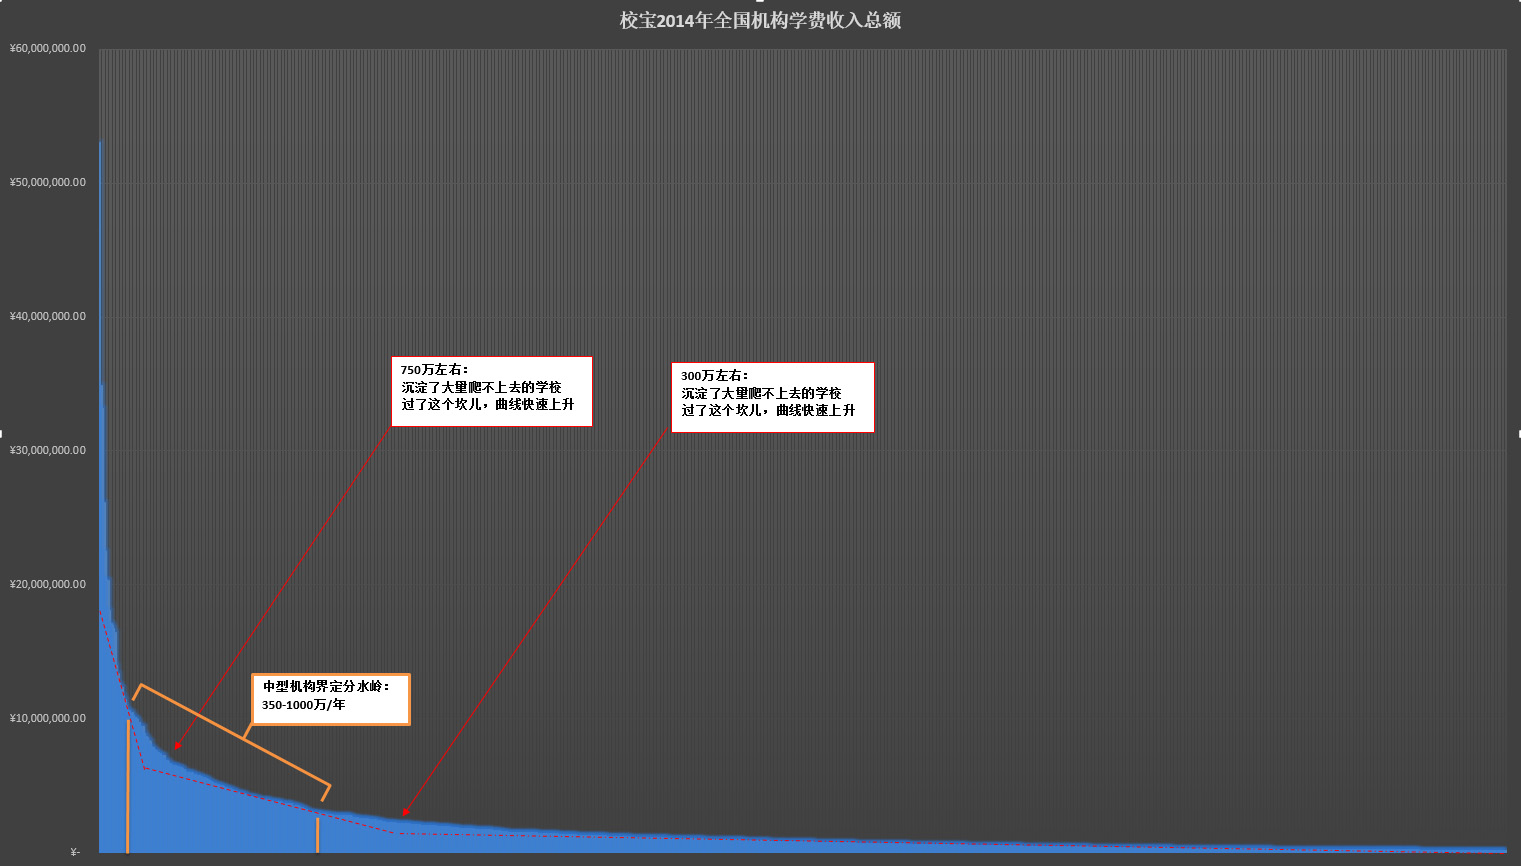Click the red arrowhead below 750万 annotation line
This screenshot has height=866, width=1521.
point(177,745)
